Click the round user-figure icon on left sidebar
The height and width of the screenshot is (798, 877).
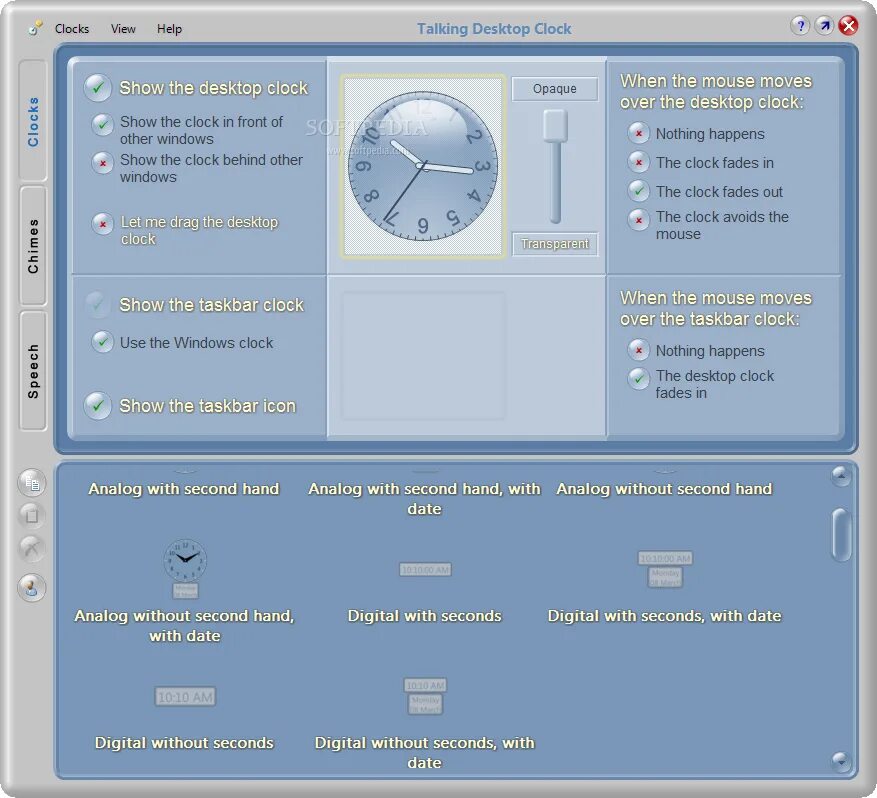click(32, 588)
